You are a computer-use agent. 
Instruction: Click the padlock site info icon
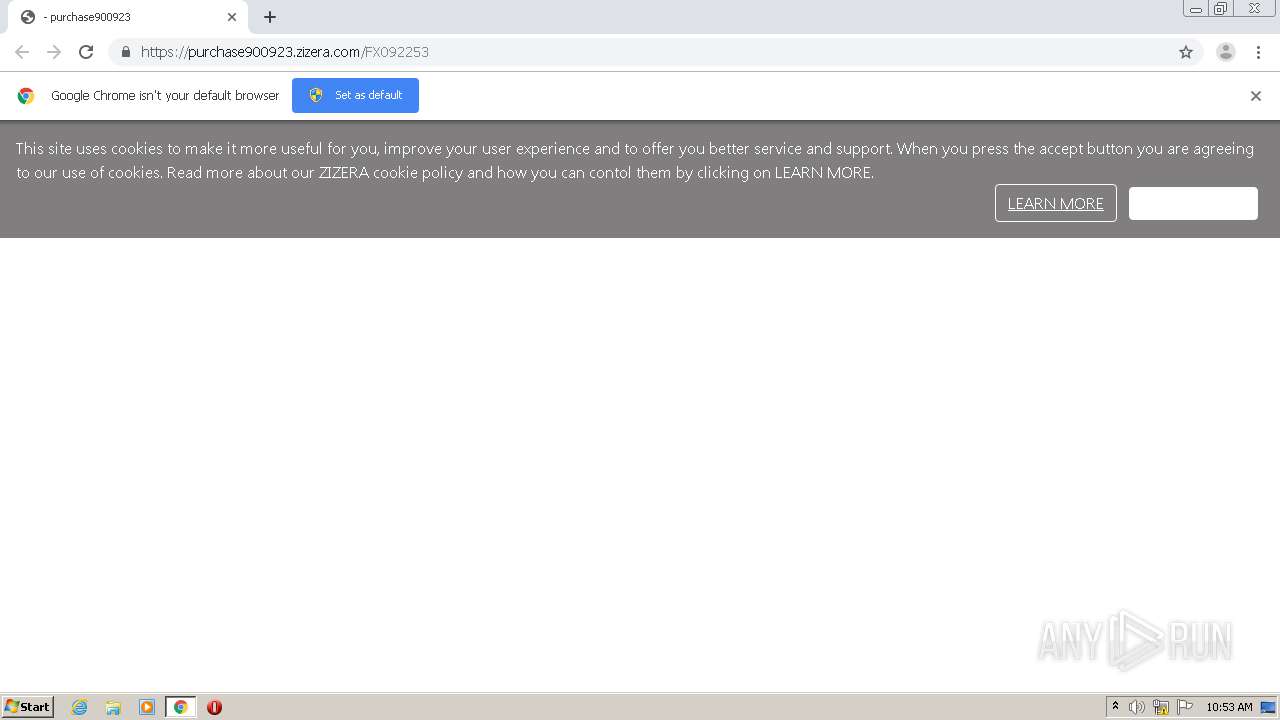click(125, 52)
